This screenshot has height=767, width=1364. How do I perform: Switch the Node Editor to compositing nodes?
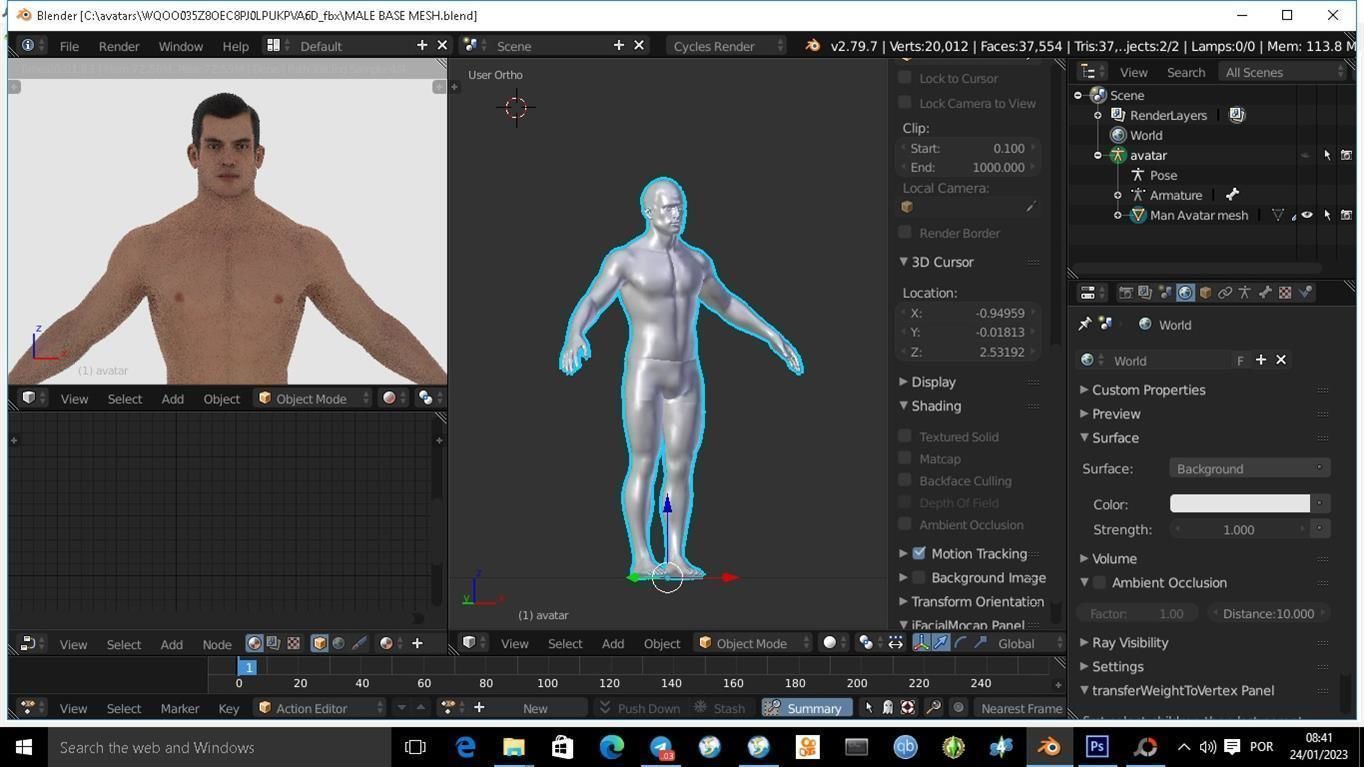point(273,643)
